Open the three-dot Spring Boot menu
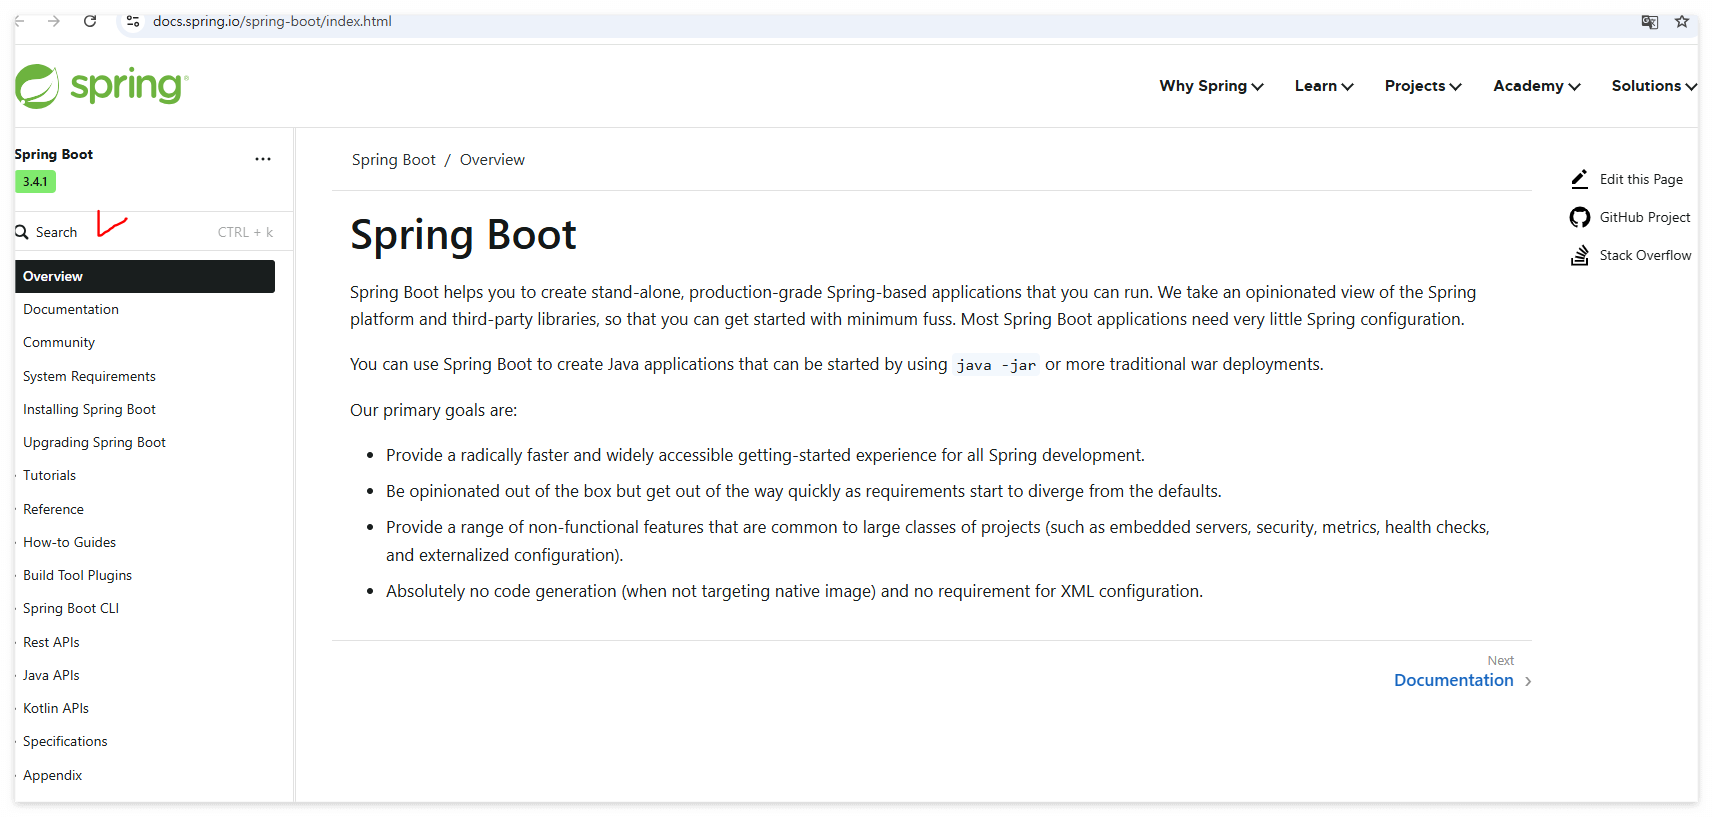The image size is (1713, 817). click(x=263, y=159)
